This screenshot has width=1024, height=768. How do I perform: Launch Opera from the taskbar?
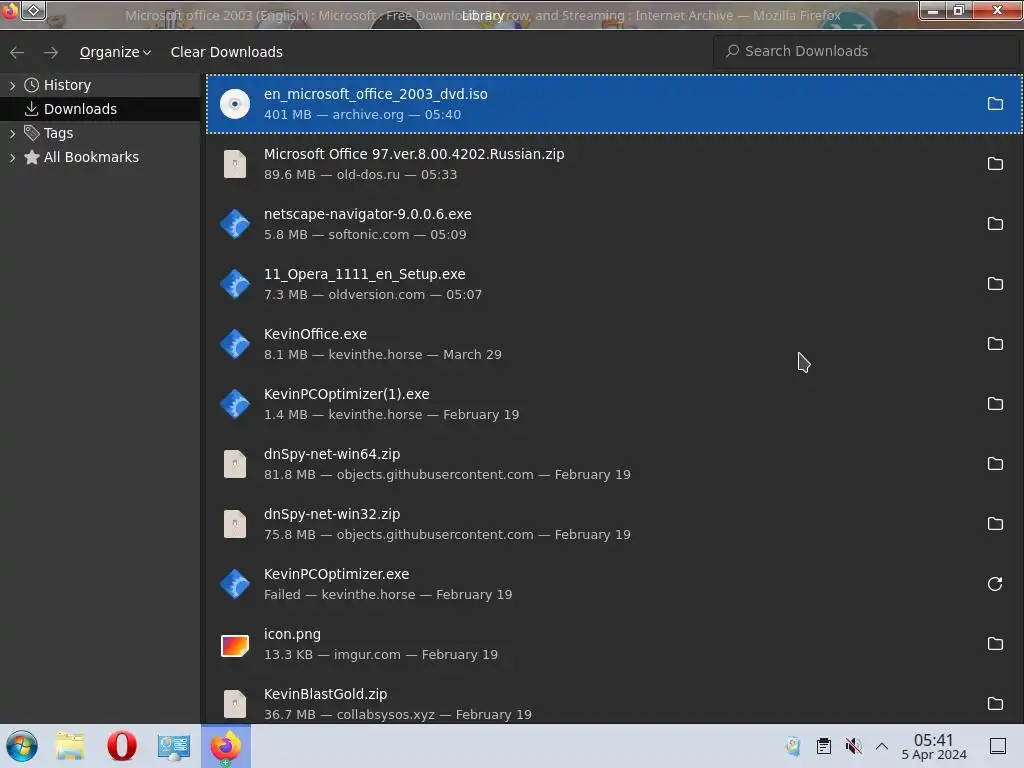pyautogui.click(x=121, y=746)
